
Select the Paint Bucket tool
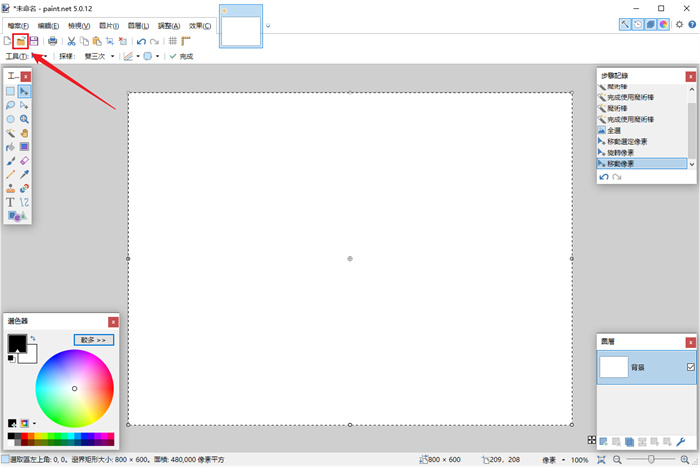(x=11, y=146)
